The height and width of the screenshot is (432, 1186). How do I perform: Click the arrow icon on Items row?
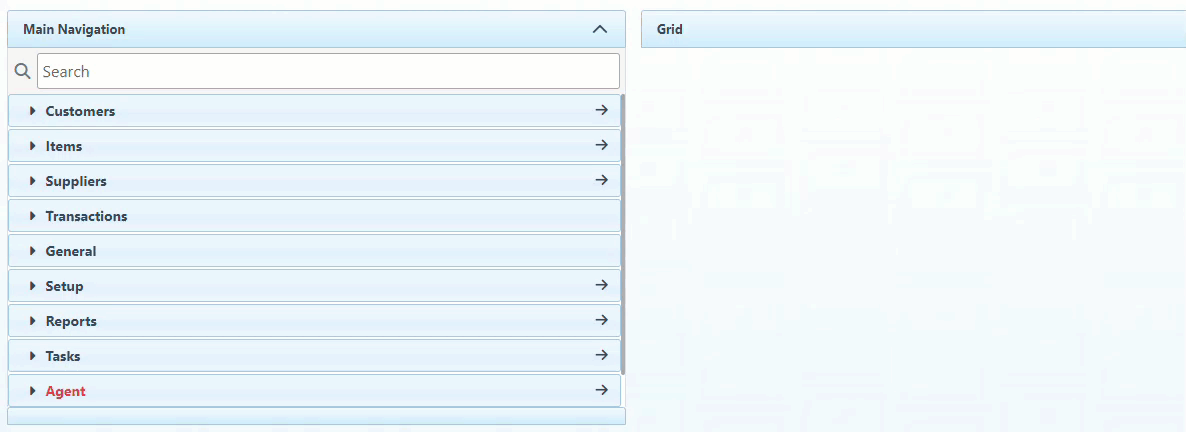[601, 145]
